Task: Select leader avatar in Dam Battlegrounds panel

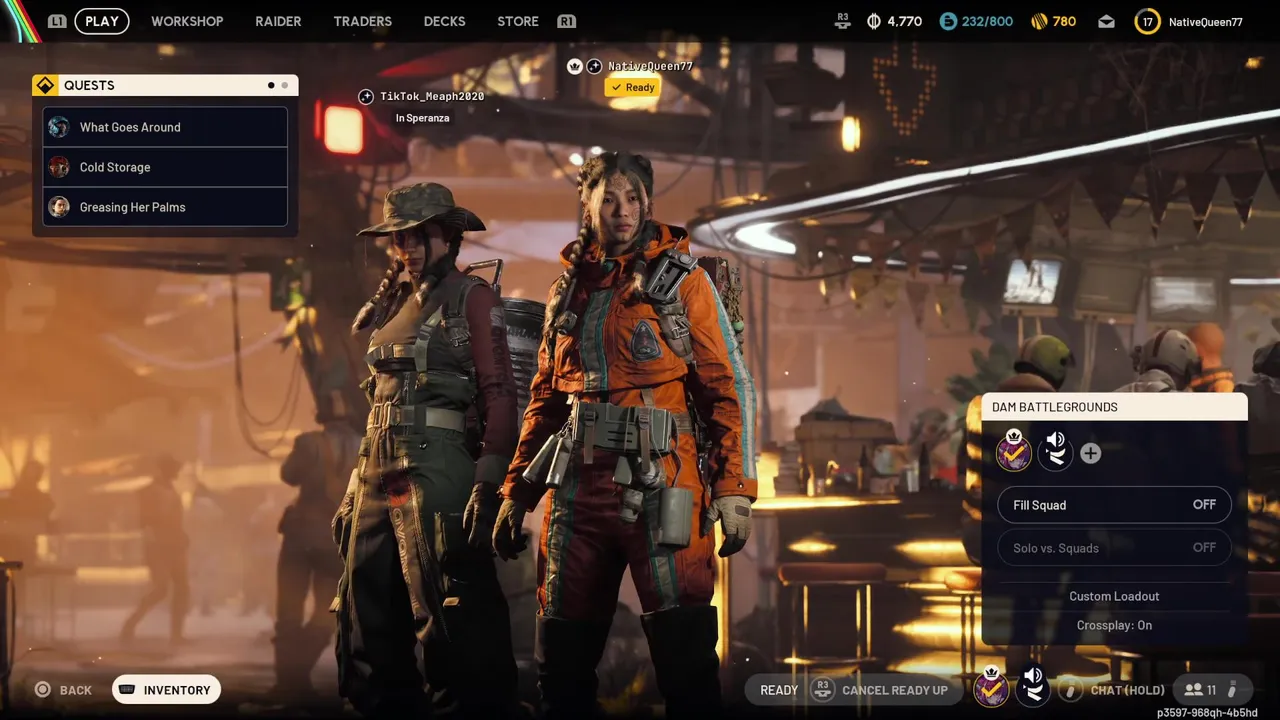Action: pyautogui.click(x=1015, y=453)
